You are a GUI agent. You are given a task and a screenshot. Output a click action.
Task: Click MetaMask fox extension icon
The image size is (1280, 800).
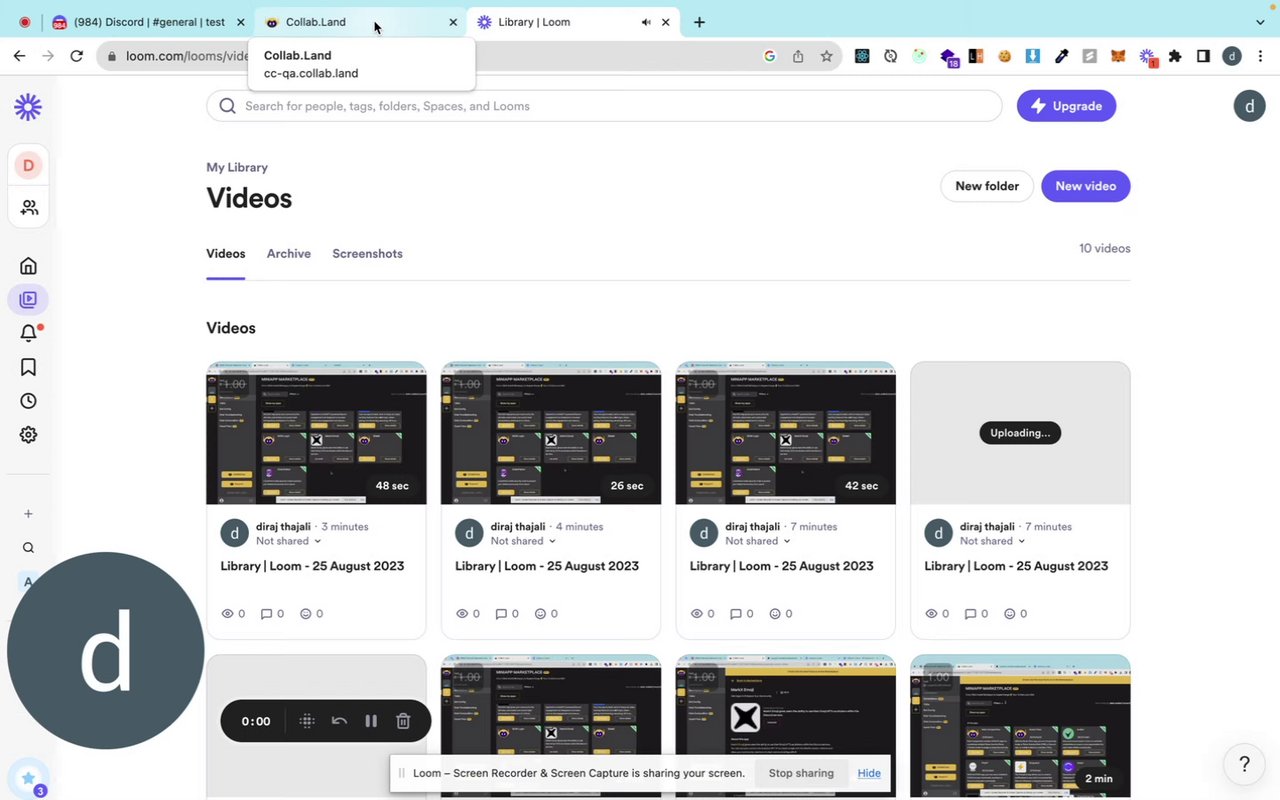point(1118,57)
